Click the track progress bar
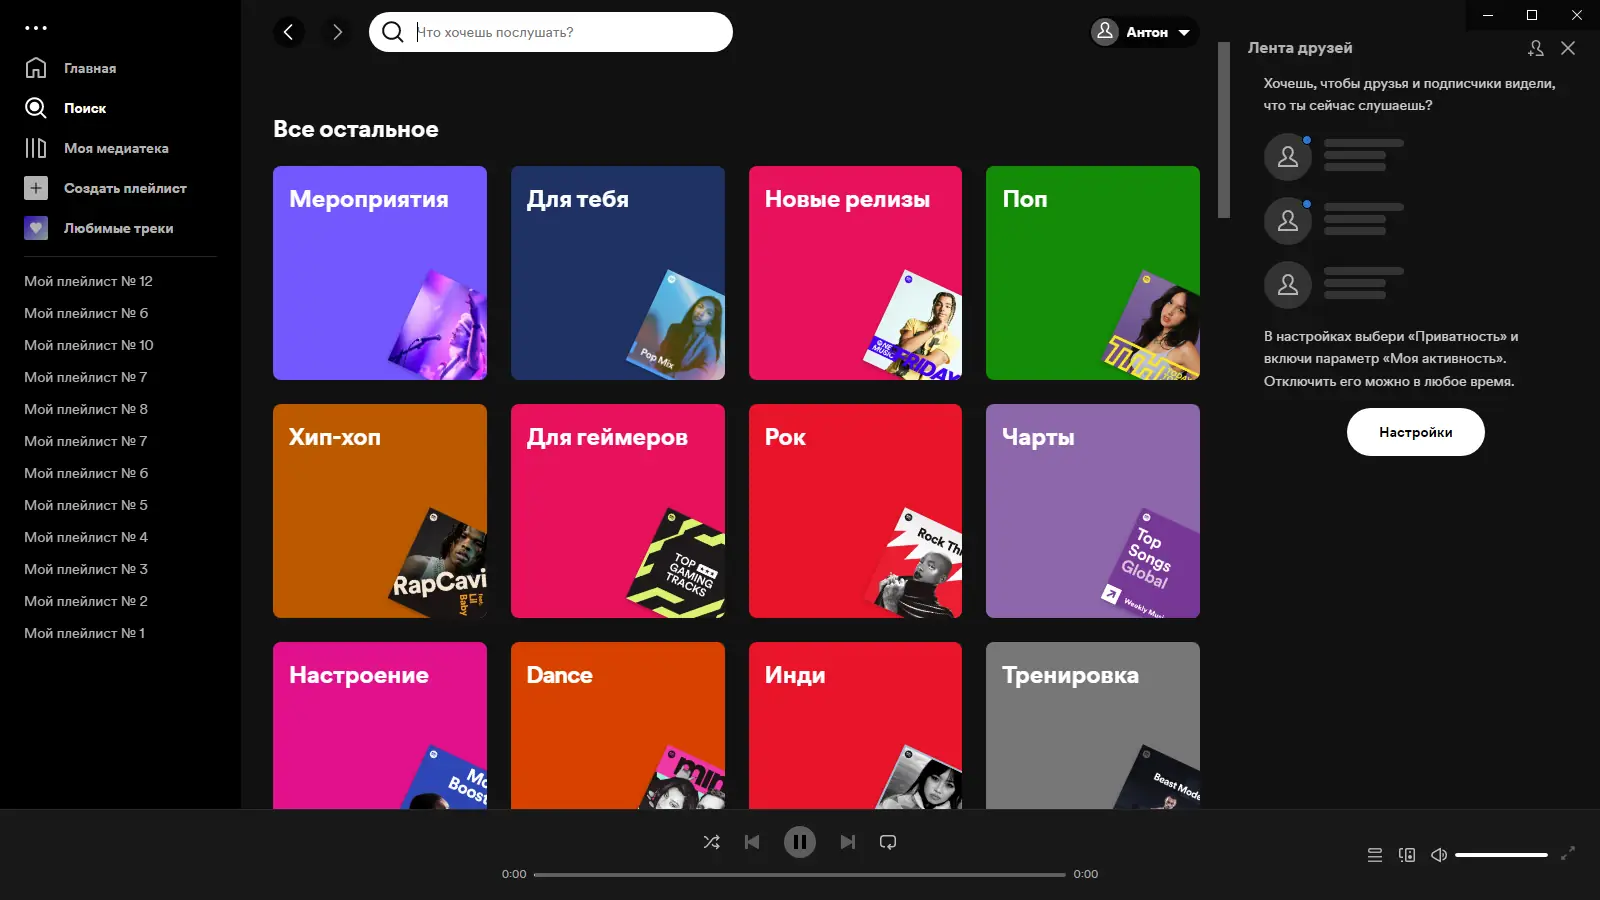 coord(800,874)
